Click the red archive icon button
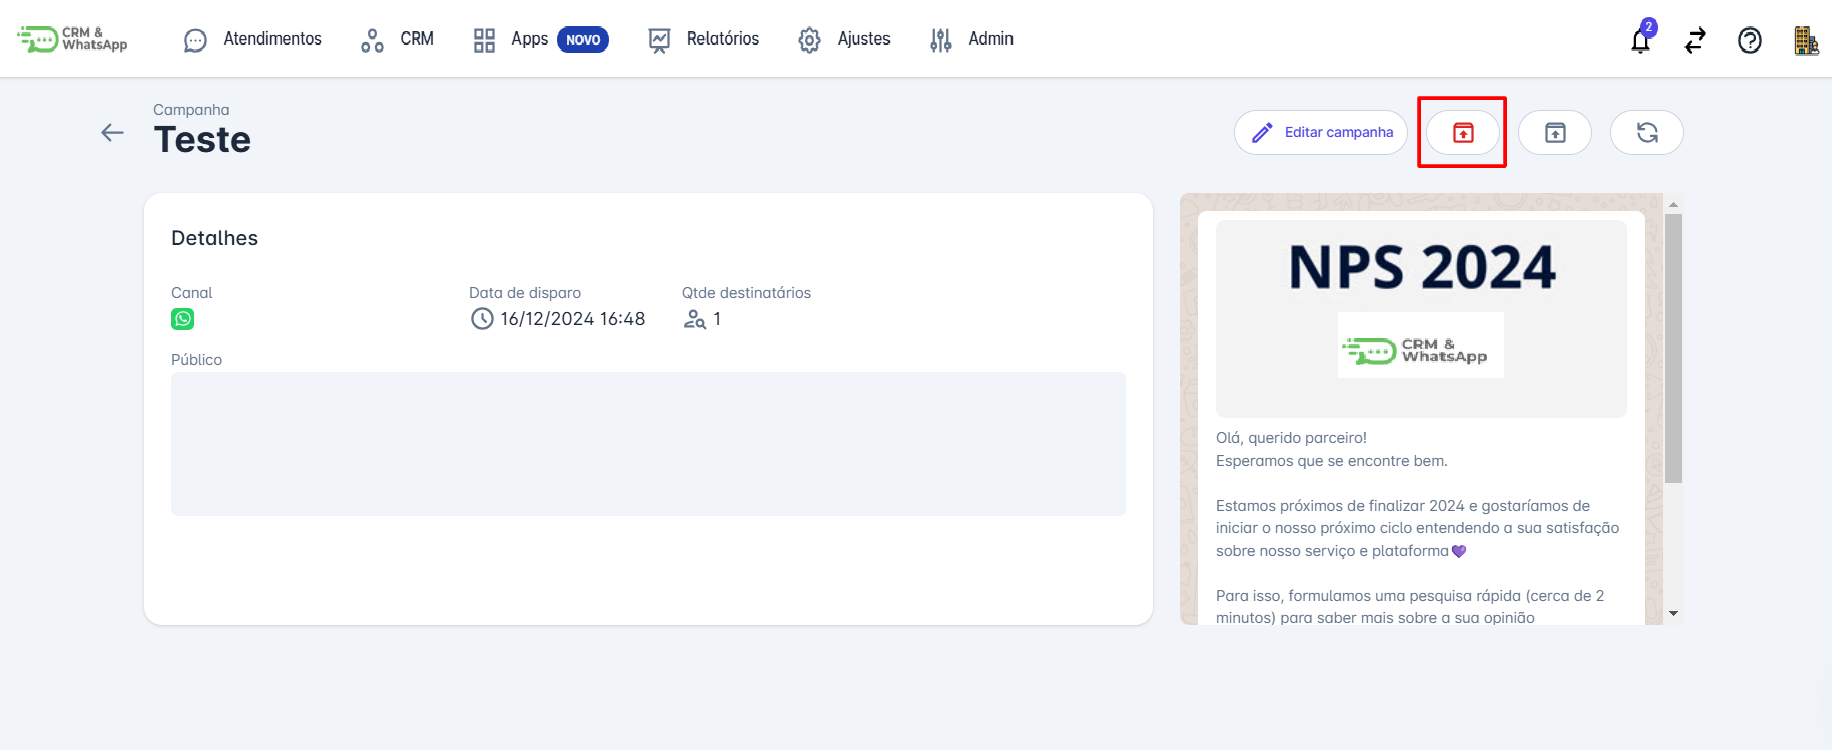 [1463, 133]
